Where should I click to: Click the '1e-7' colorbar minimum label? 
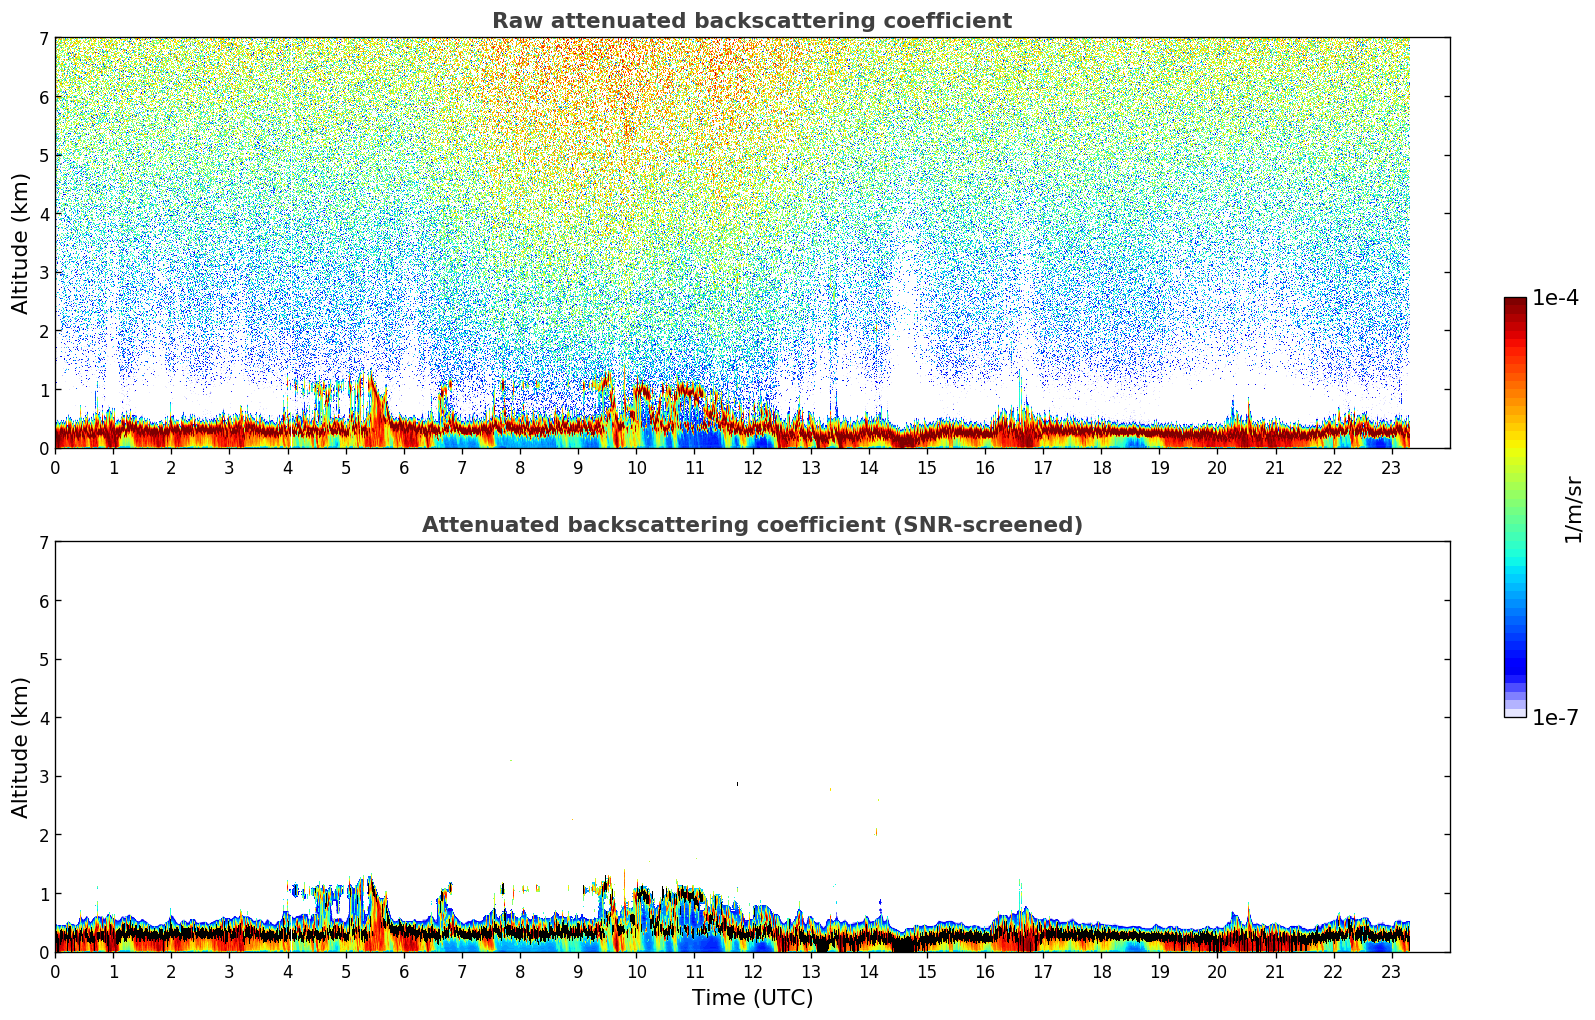(1555, 718)
